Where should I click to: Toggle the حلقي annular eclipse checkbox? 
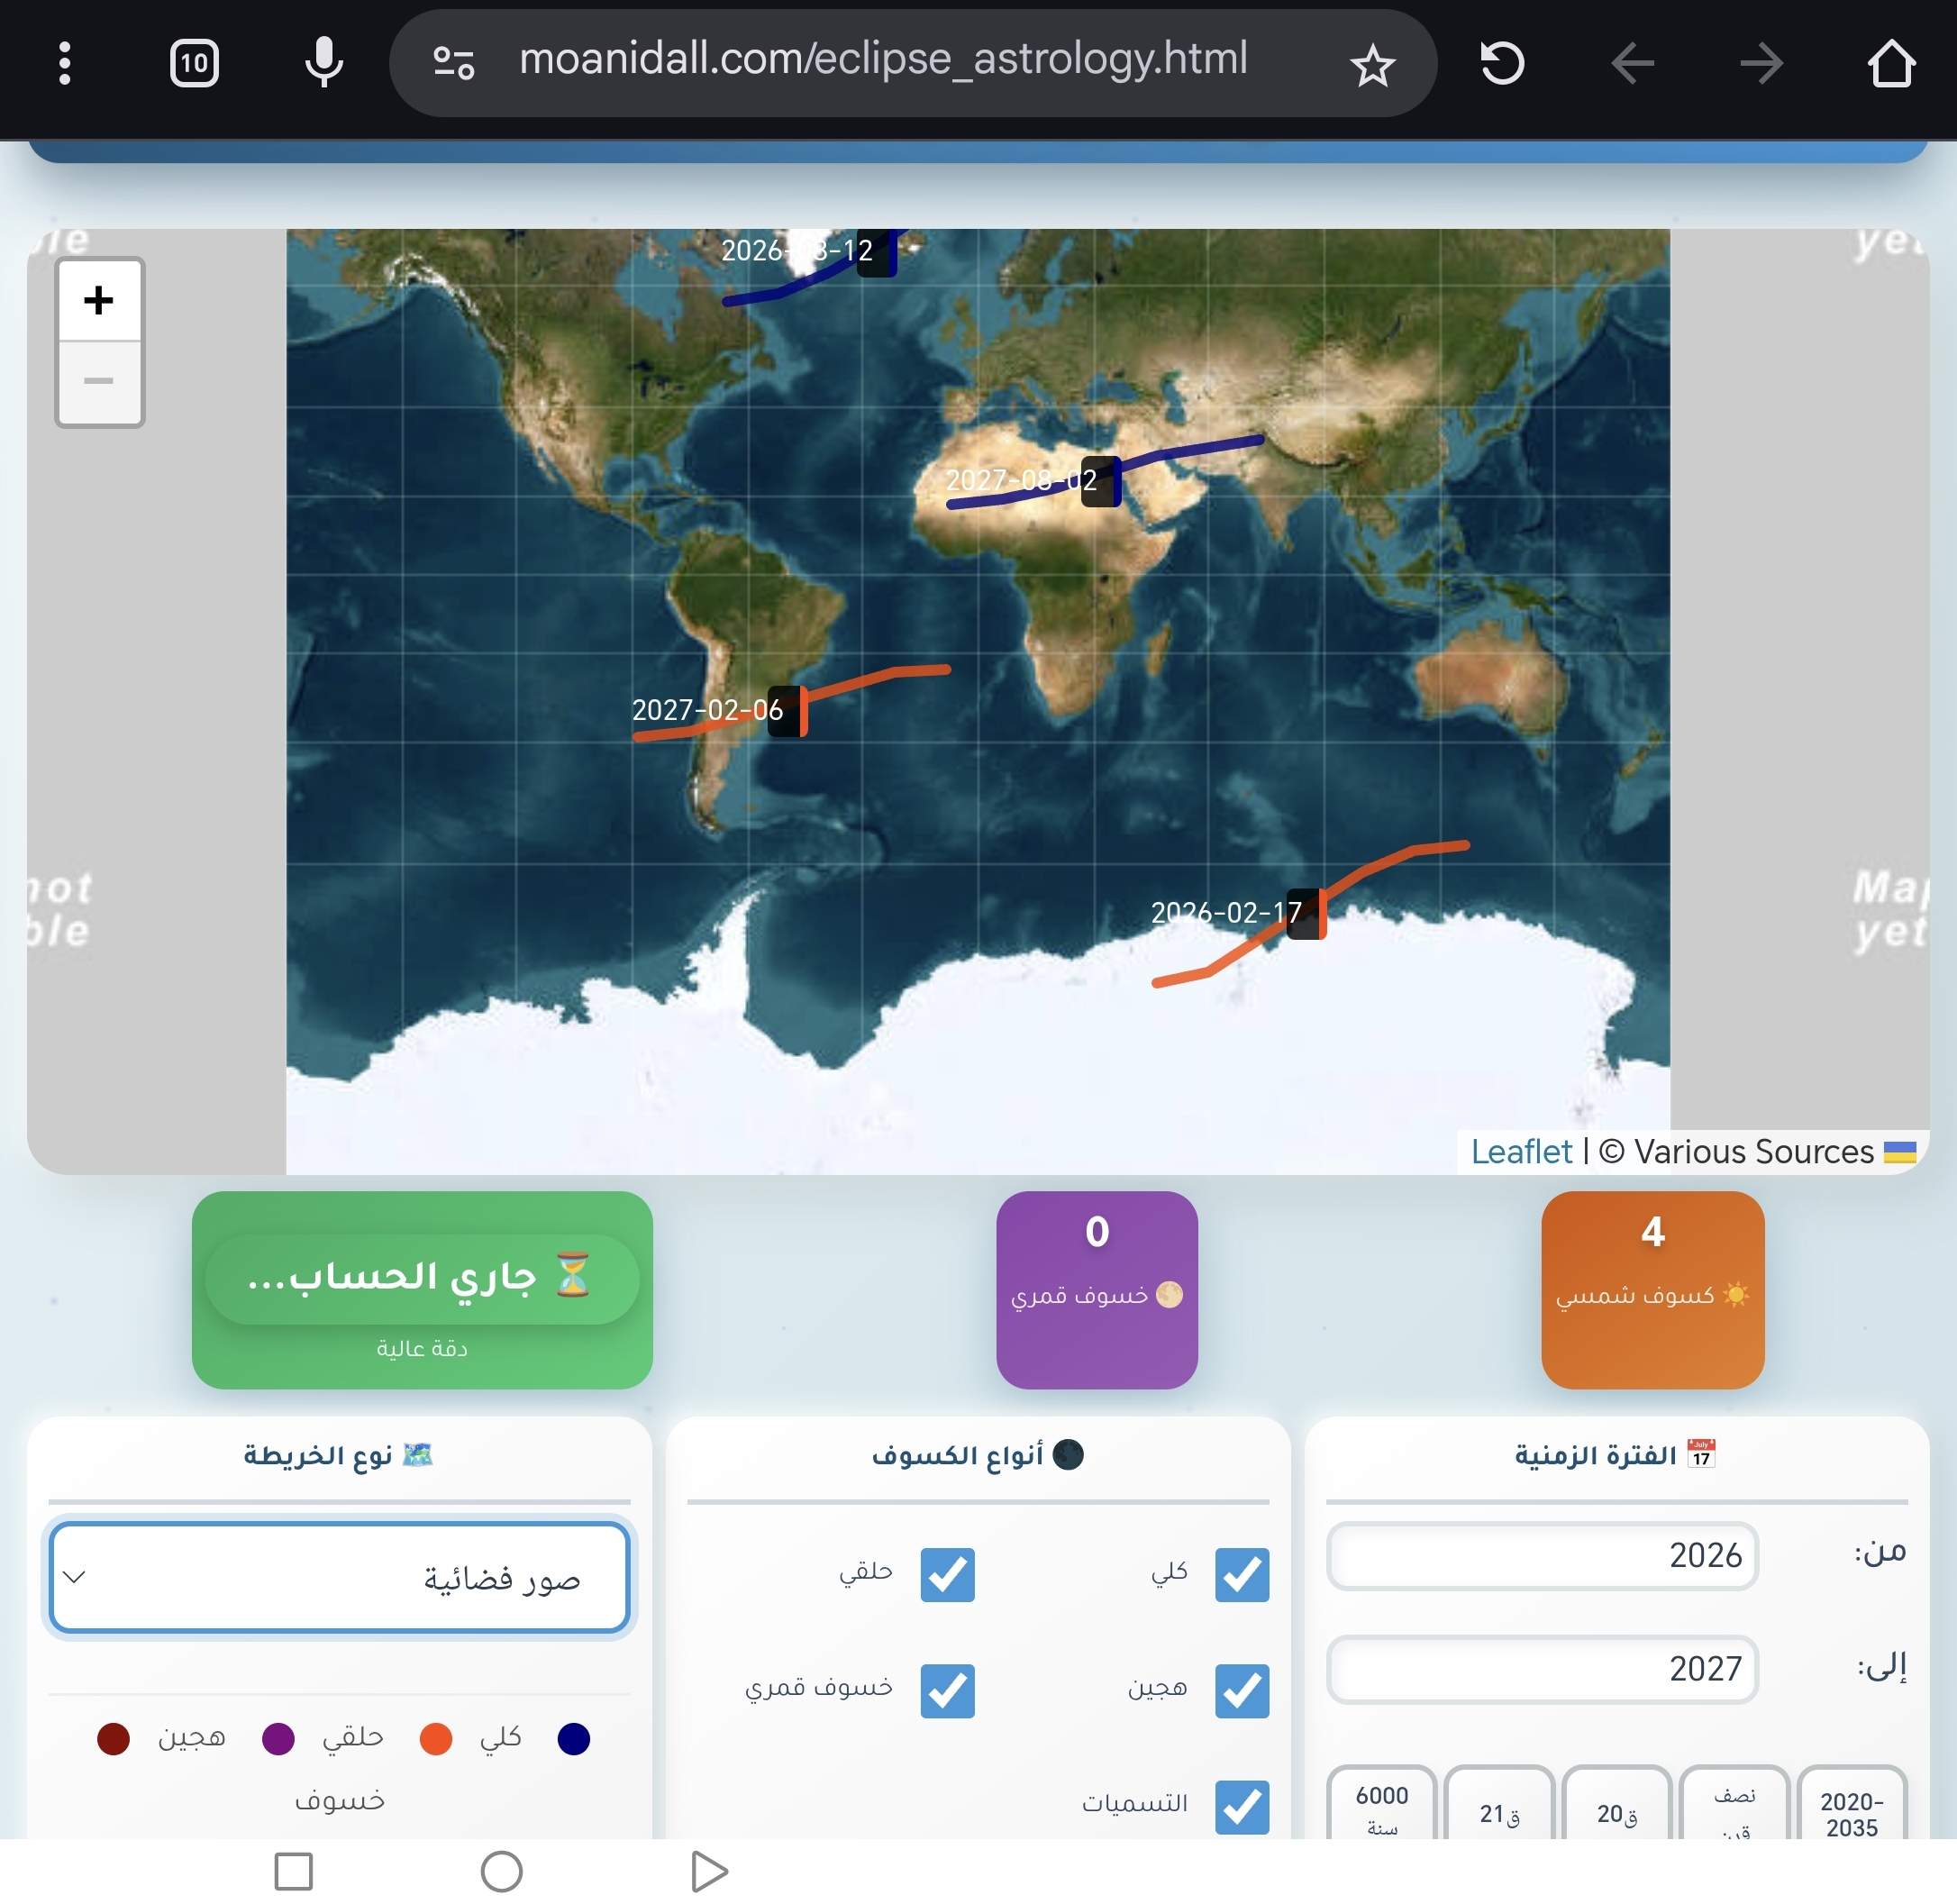click(x=946, y=1575)
